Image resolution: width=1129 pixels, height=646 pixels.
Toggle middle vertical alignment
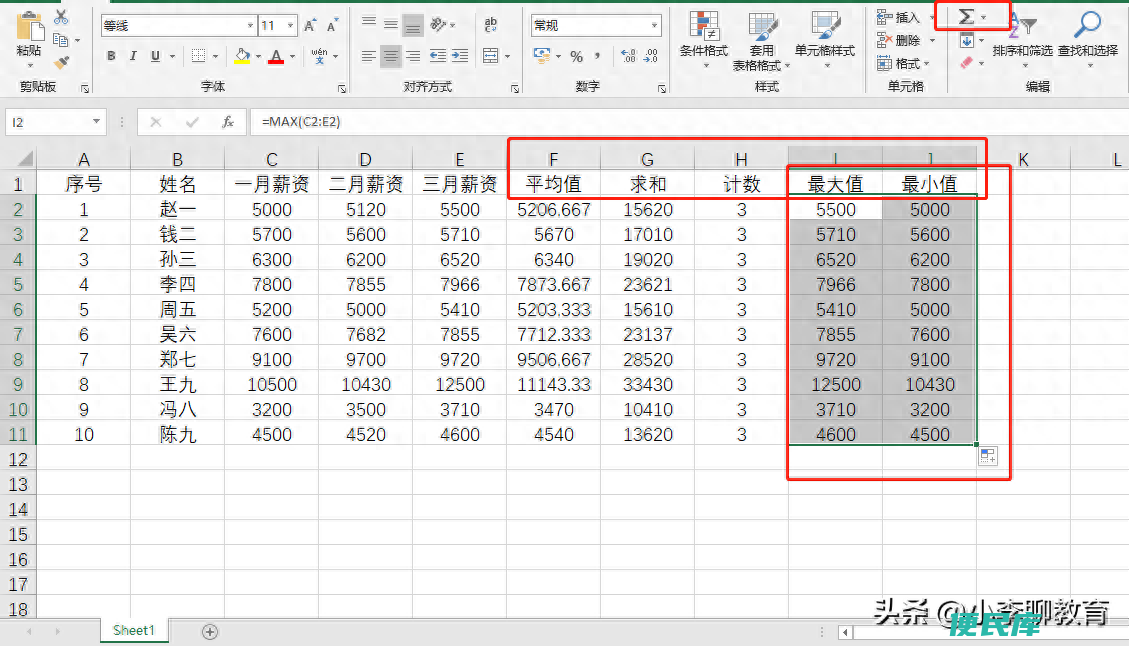(x=391, y=24)
